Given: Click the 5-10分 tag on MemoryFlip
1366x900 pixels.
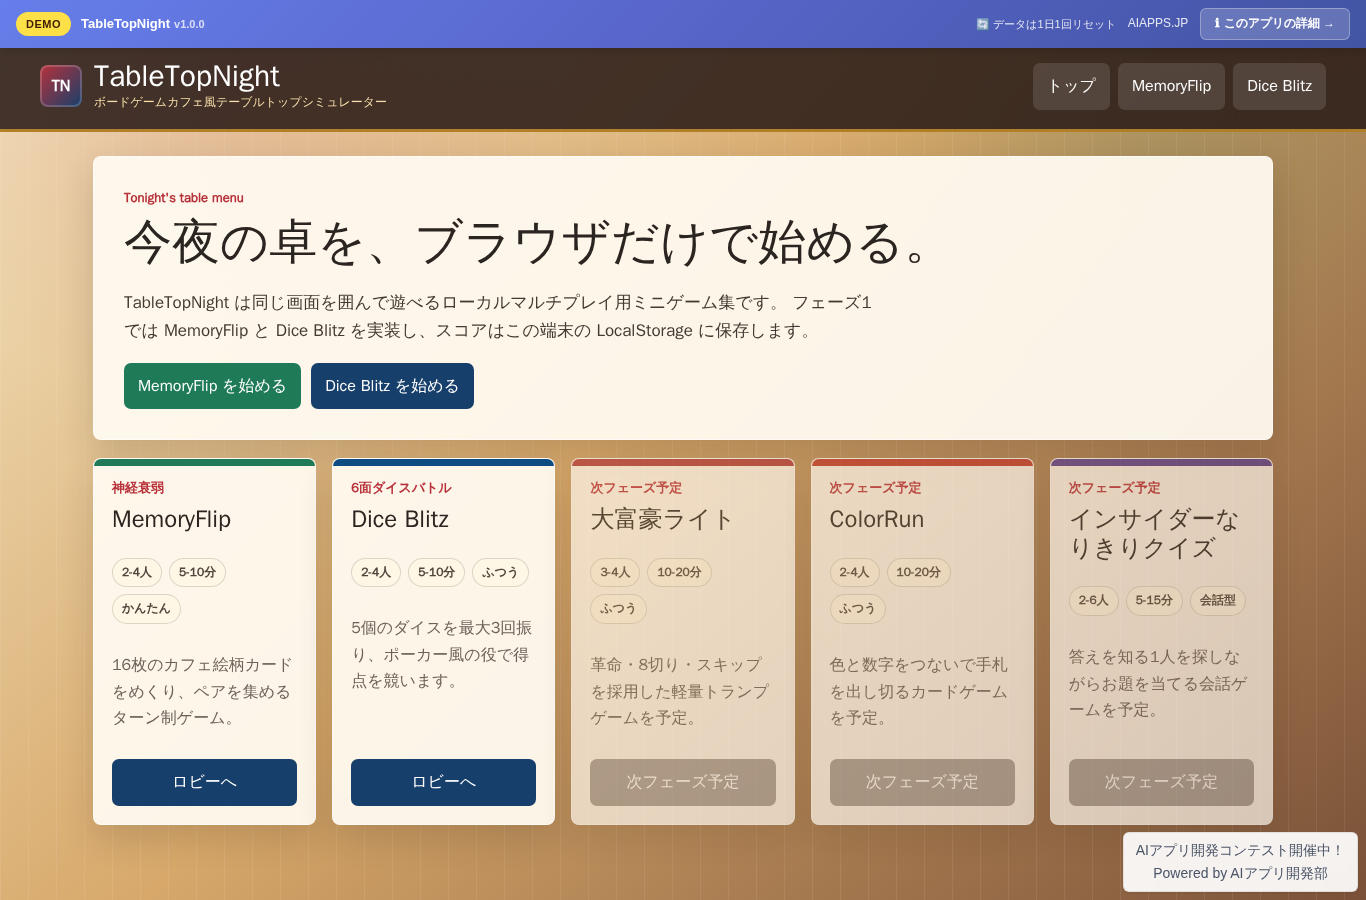Looking at the screenshot, I should [197, 573].
